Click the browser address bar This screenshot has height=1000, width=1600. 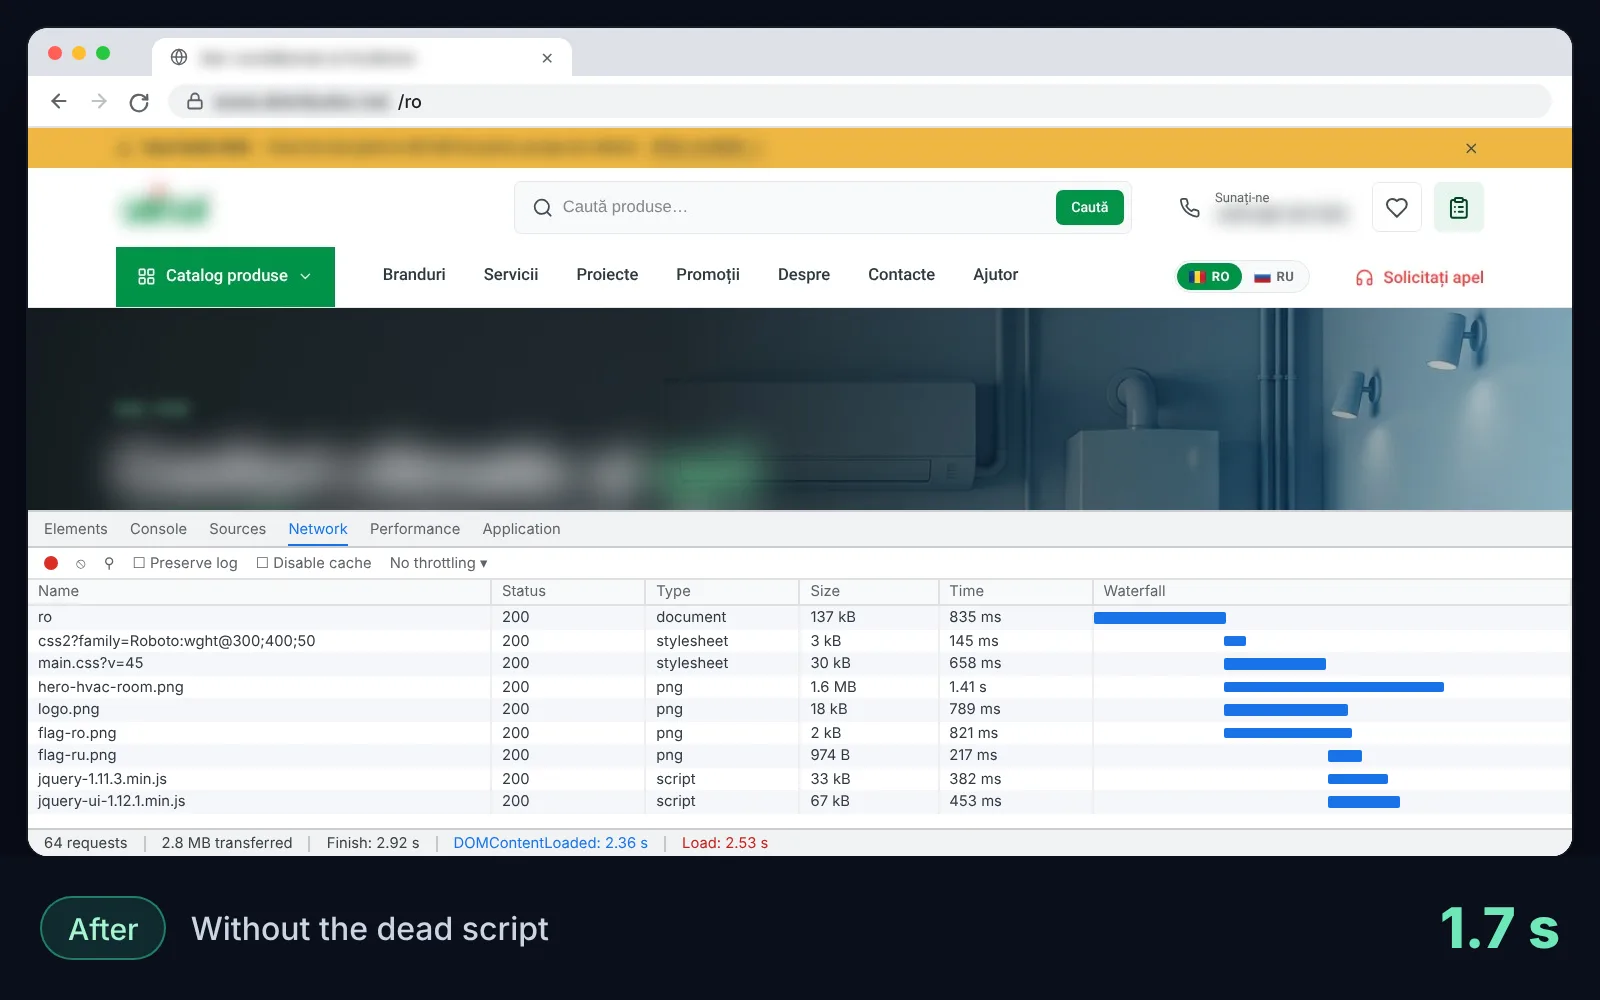pyautogui.click(x=860, y=101)
